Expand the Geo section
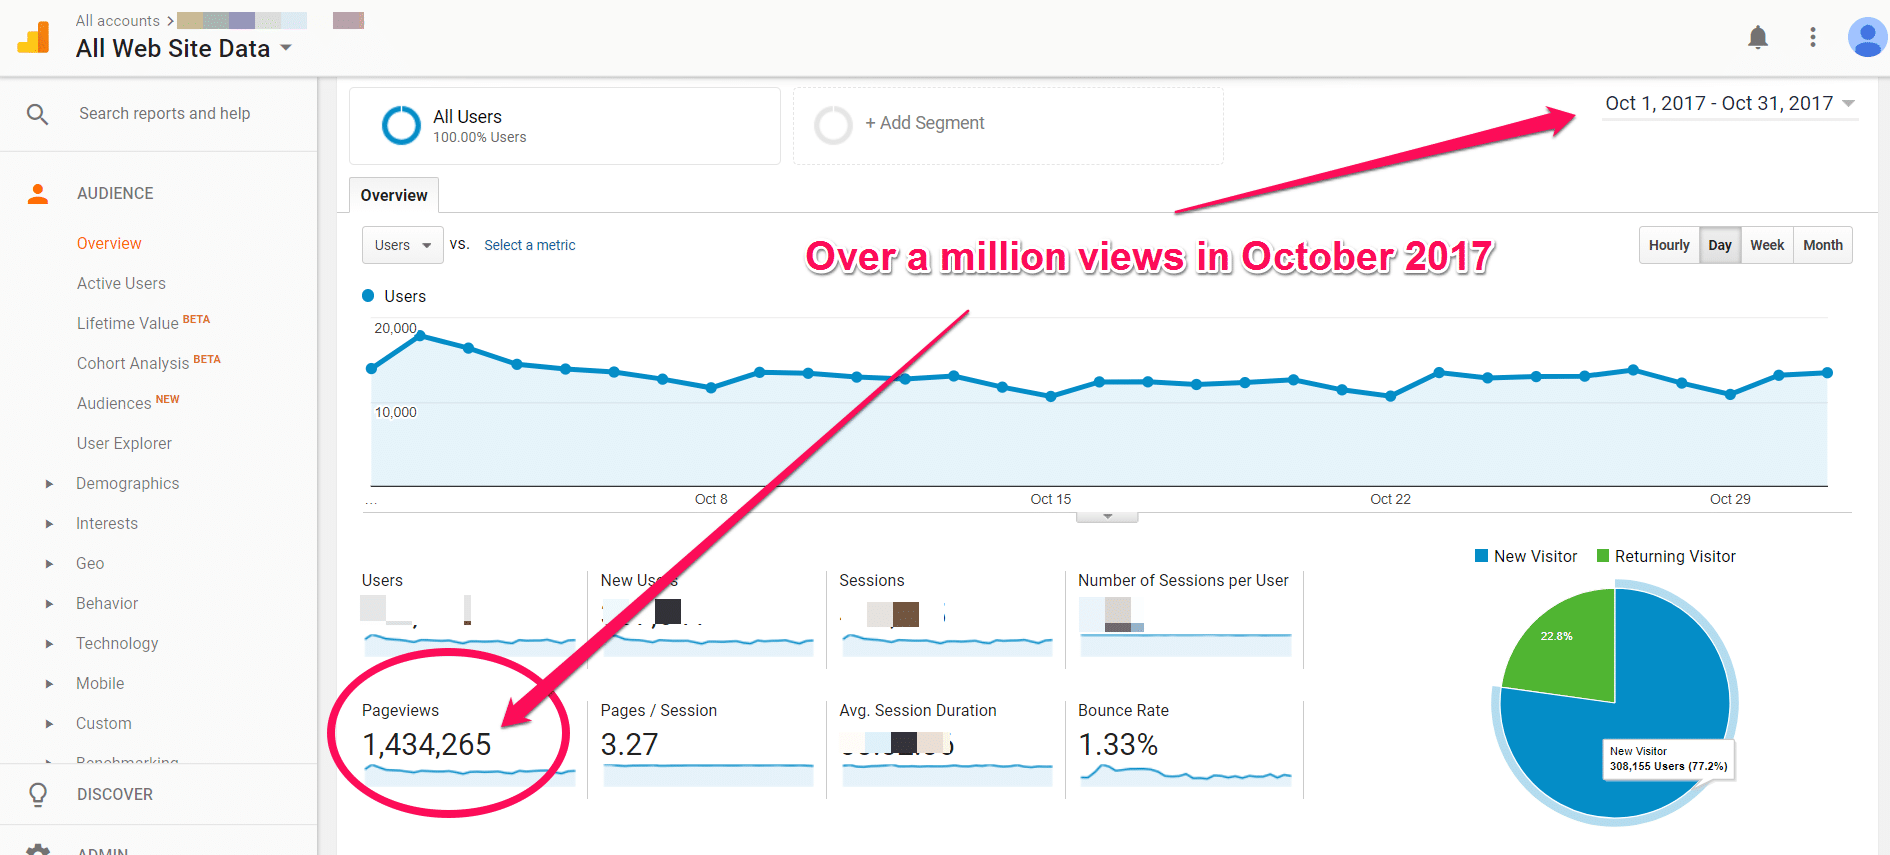The image size is (1890, 855). point(49,564)
